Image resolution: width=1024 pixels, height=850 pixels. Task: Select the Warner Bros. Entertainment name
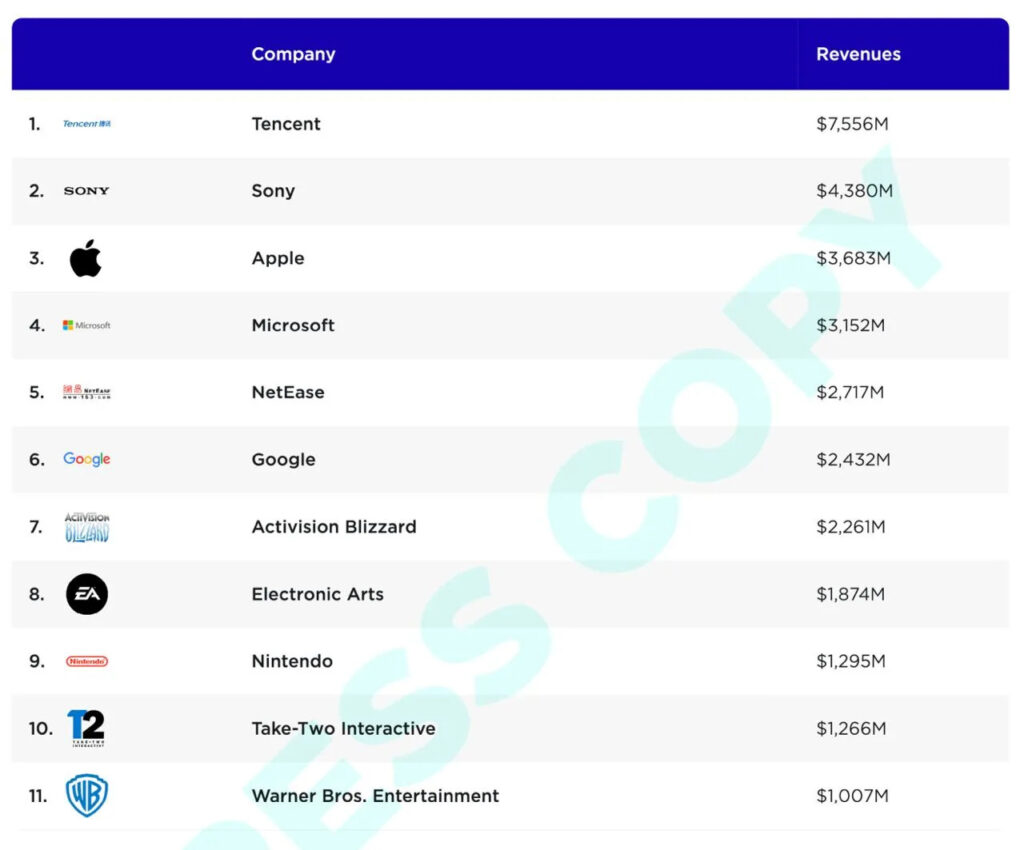click(375, 796)
